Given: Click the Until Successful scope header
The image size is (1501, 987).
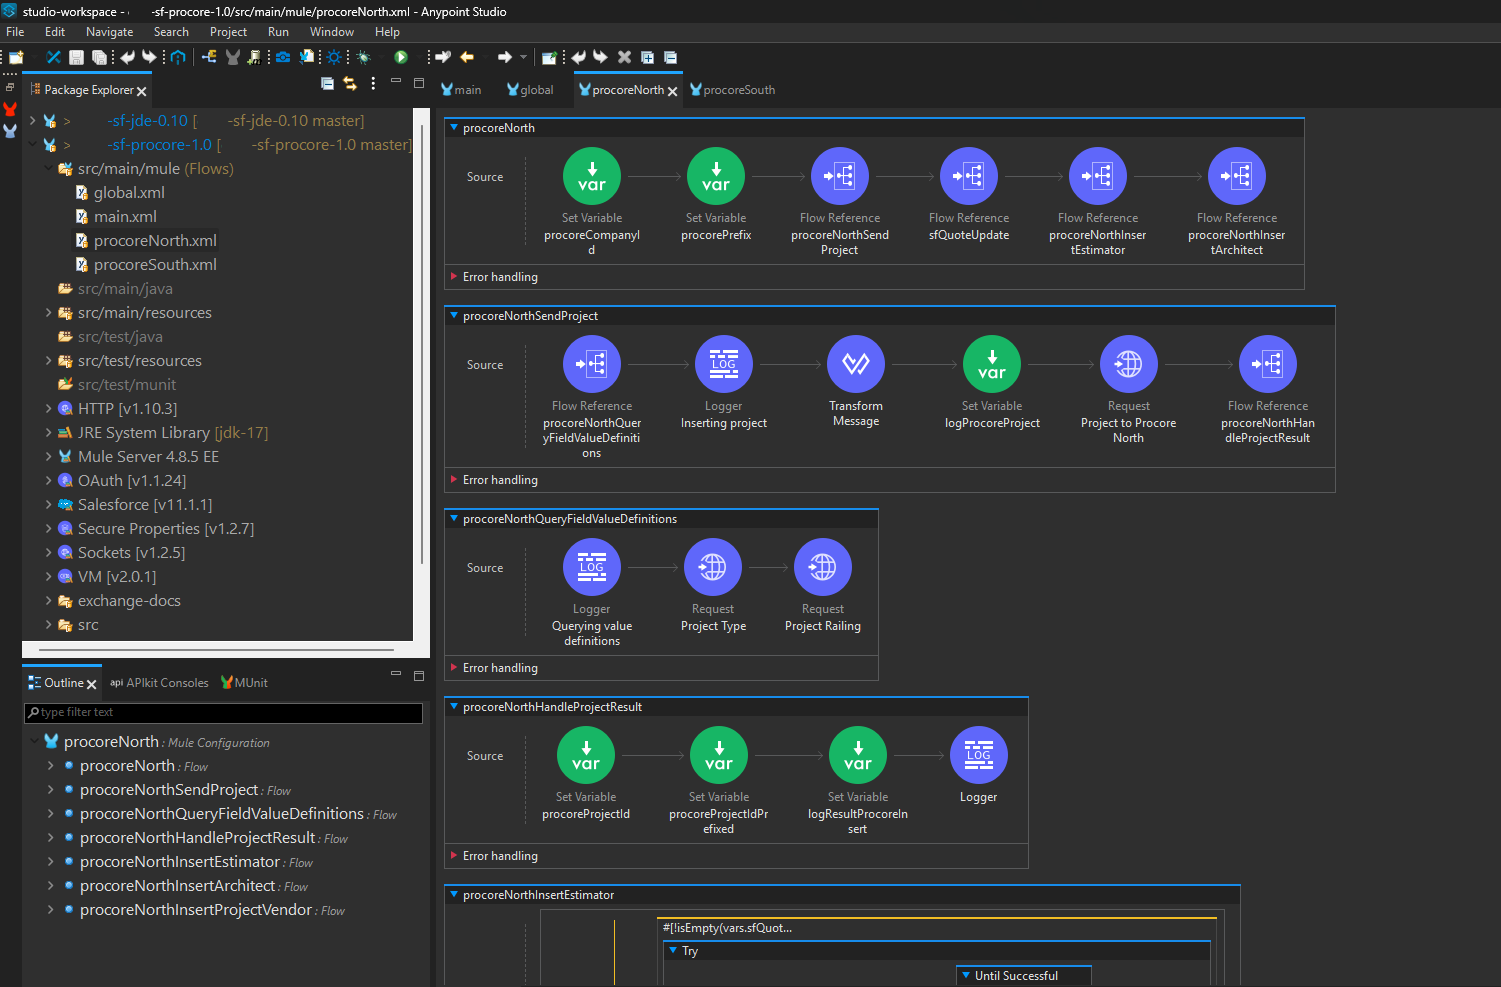Looking at the screenshot, I should pos(1022,975).
